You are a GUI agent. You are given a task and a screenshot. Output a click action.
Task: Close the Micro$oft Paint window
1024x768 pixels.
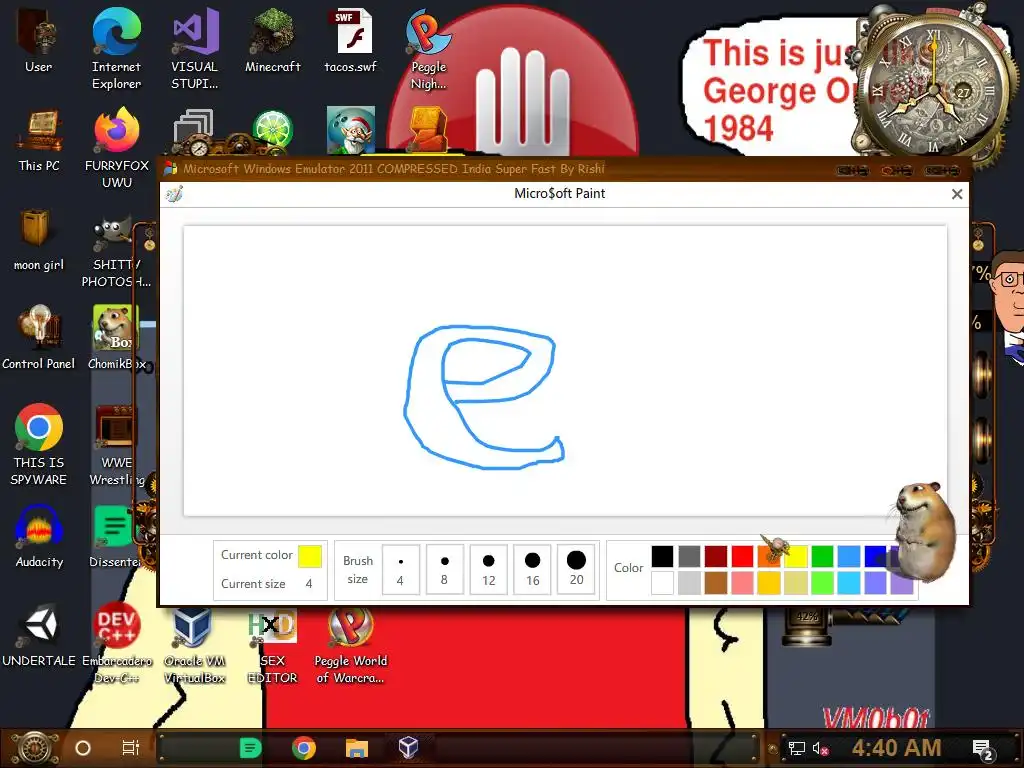957,194
